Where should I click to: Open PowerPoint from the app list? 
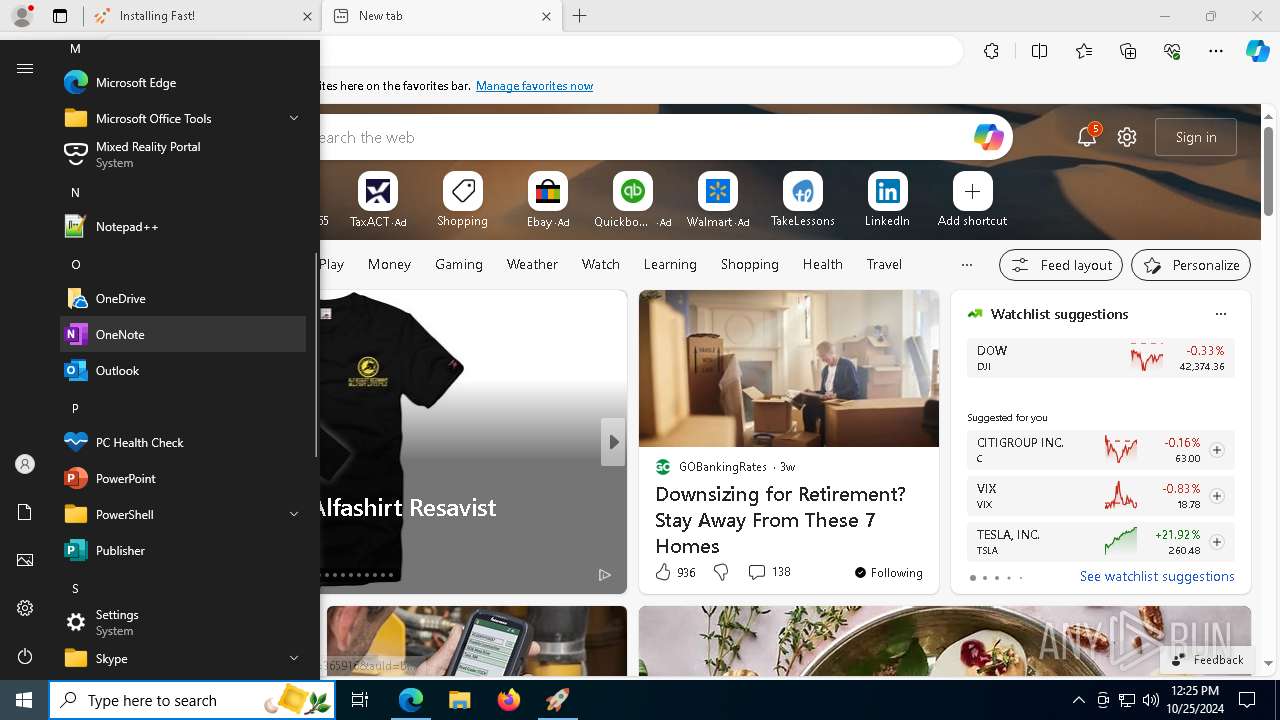(x=183, y=479)
